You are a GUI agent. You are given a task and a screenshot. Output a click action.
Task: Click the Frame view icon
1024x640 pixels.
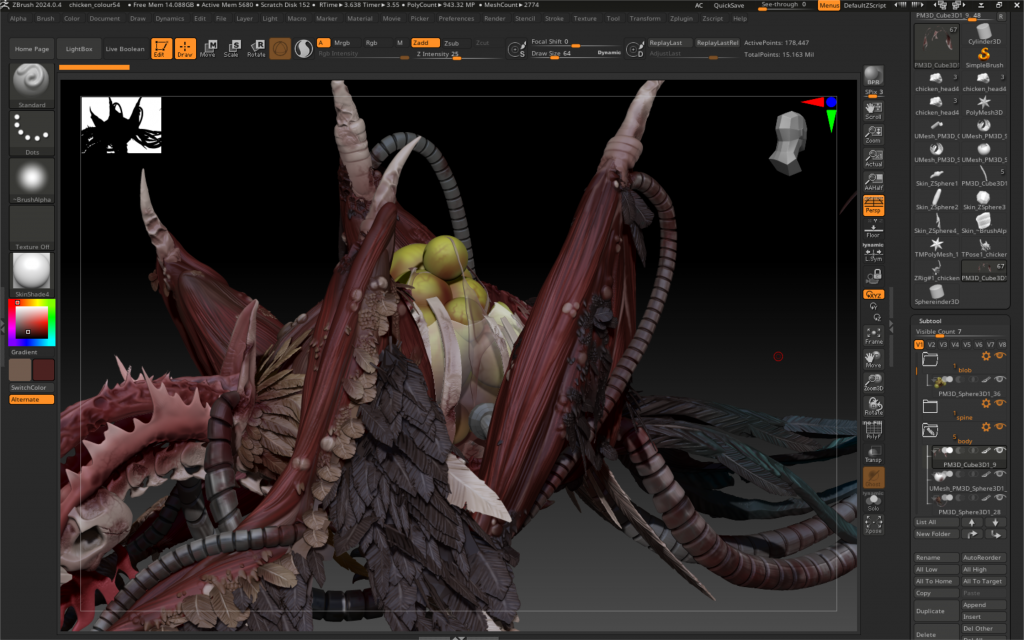tap(873, 335)
